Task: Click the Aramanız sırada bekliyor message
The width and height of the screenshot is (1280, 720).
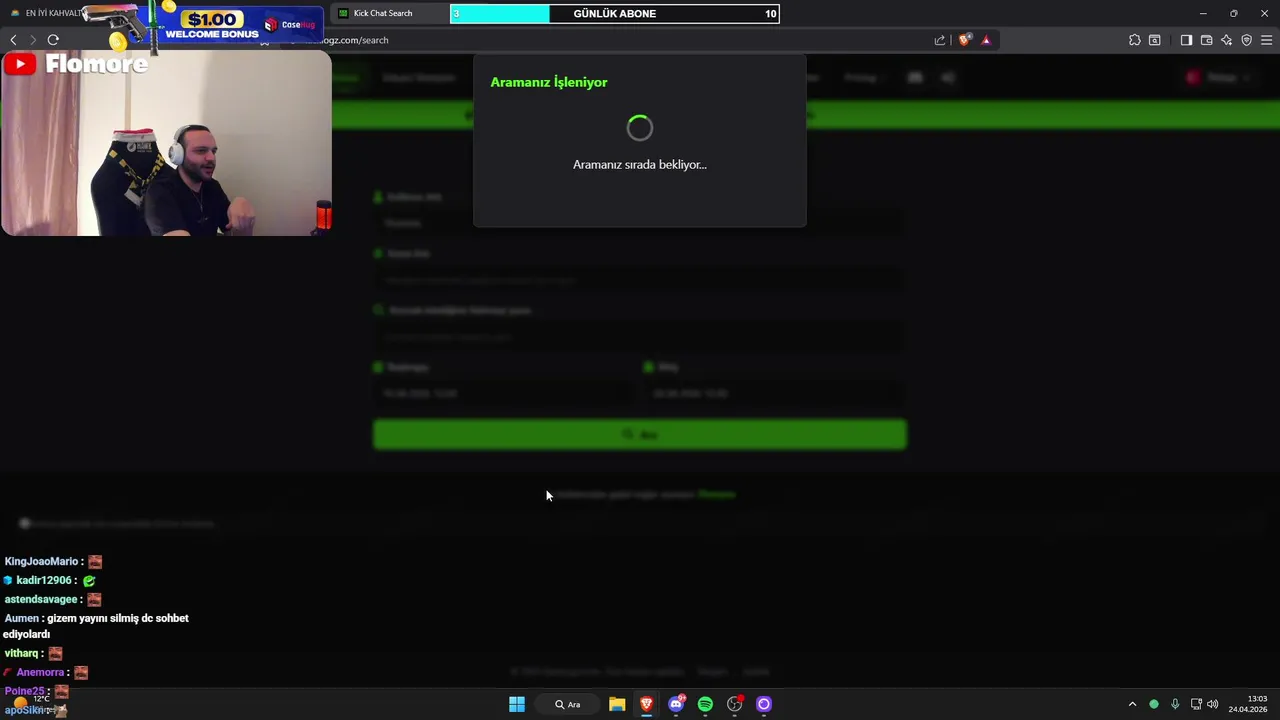Action: click(640, 164)
